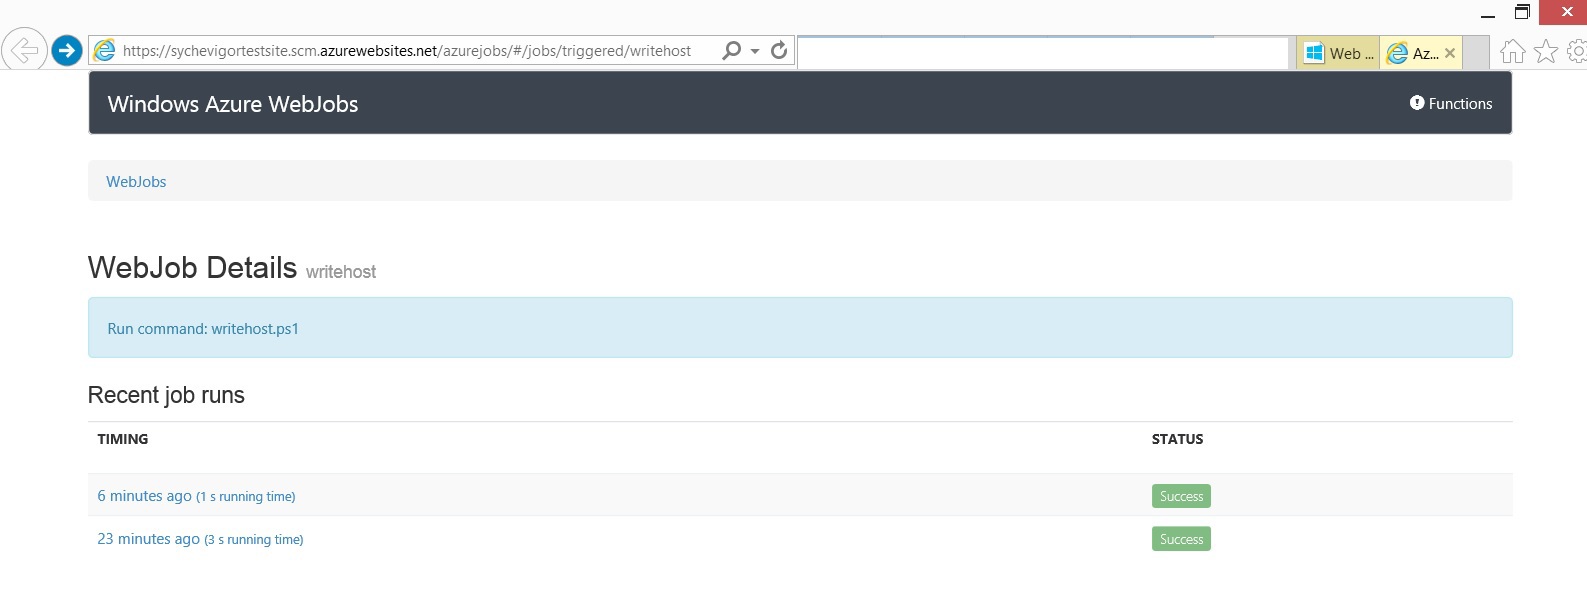Open browser Tools gear icon
This screenshot has width=1587, height=615.
point(1577,51)
